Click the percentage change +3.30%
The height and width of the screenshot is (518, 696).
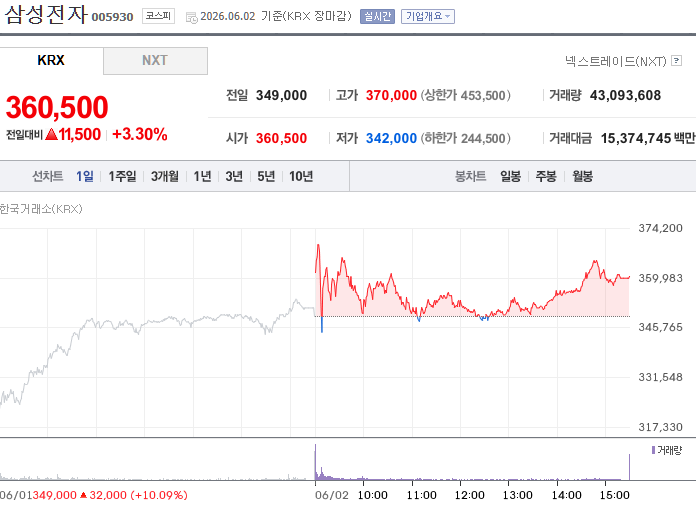coord(140,134)
